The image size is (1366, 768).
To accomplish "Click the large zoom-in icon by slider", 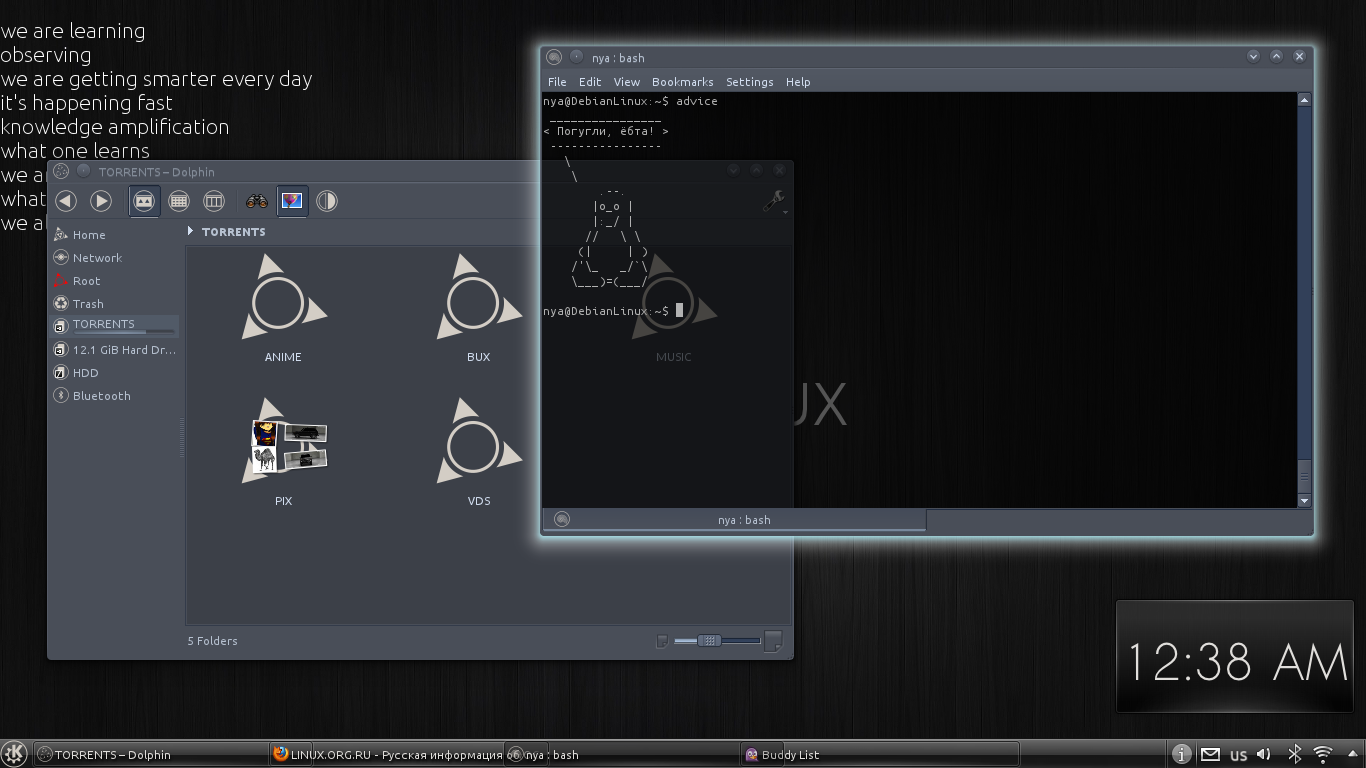I will pyautogui.click(x=773, y=641).
